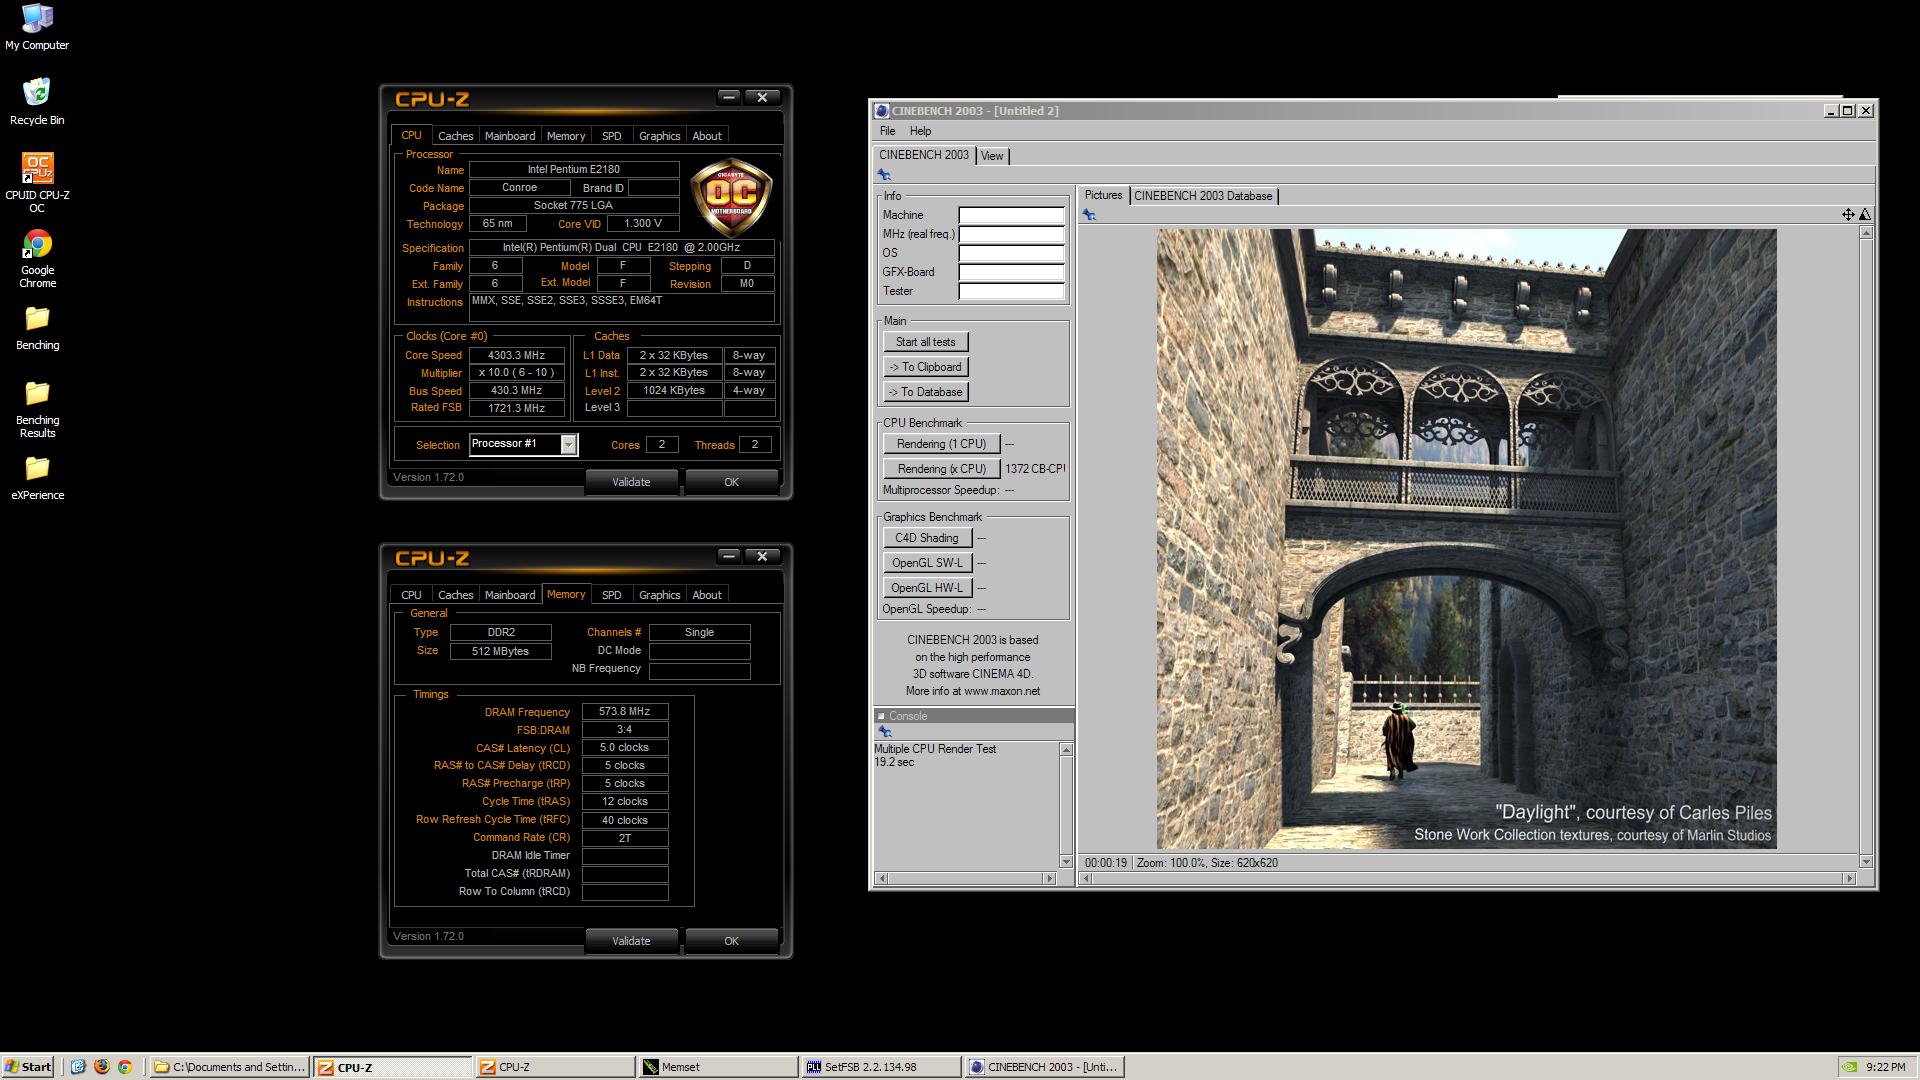Click the pin icon in the Pictures panel

[1089, 215]
